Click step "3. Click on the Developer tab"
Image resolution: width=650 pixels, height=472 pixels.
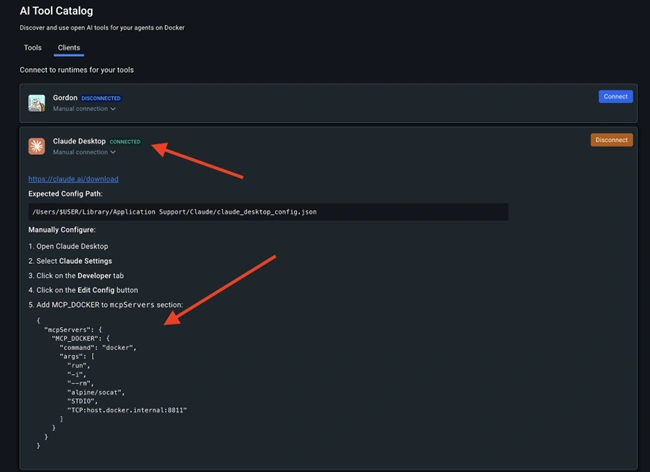pos(76,276)
